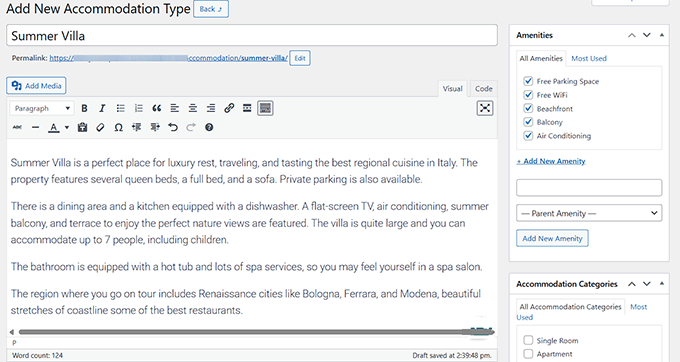Decrease paragraph indent
680x362 pixels.
137,127
